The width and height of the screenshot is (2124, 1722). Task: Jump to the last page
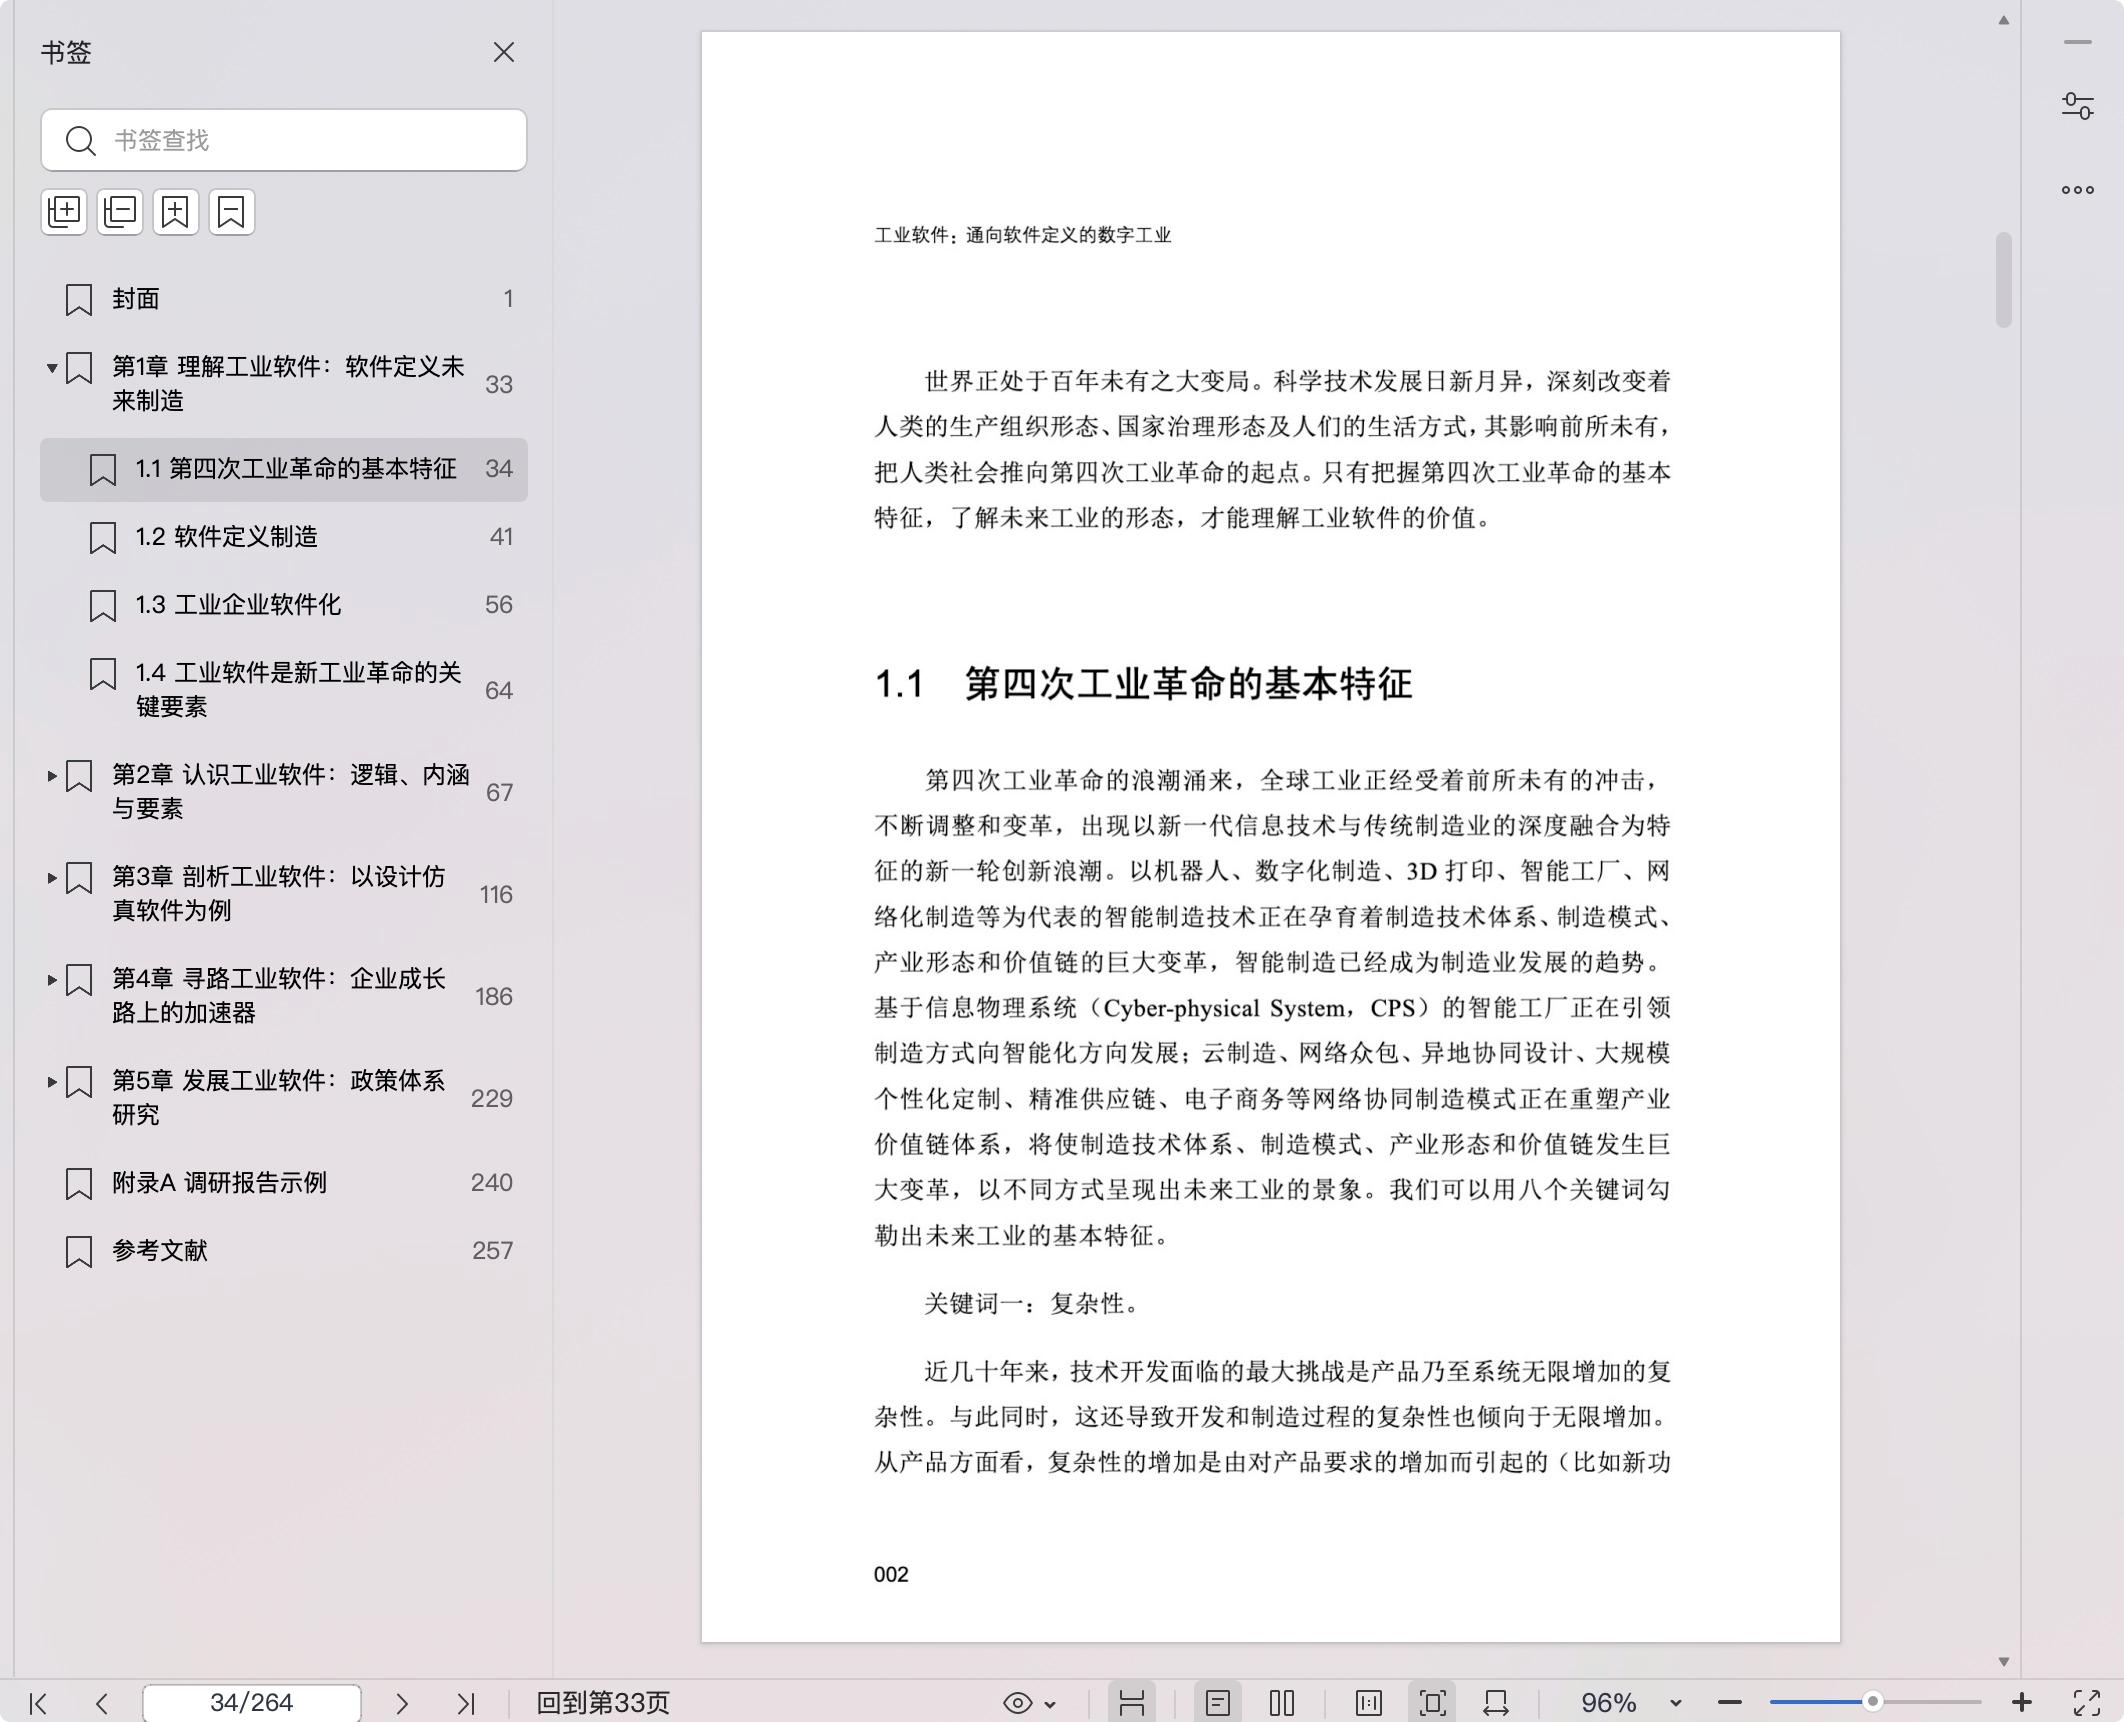point(466,1703)
